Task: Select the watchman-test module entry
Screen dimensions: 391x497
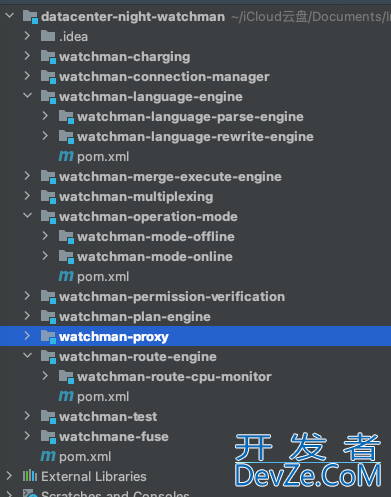Action: point(108,417)
